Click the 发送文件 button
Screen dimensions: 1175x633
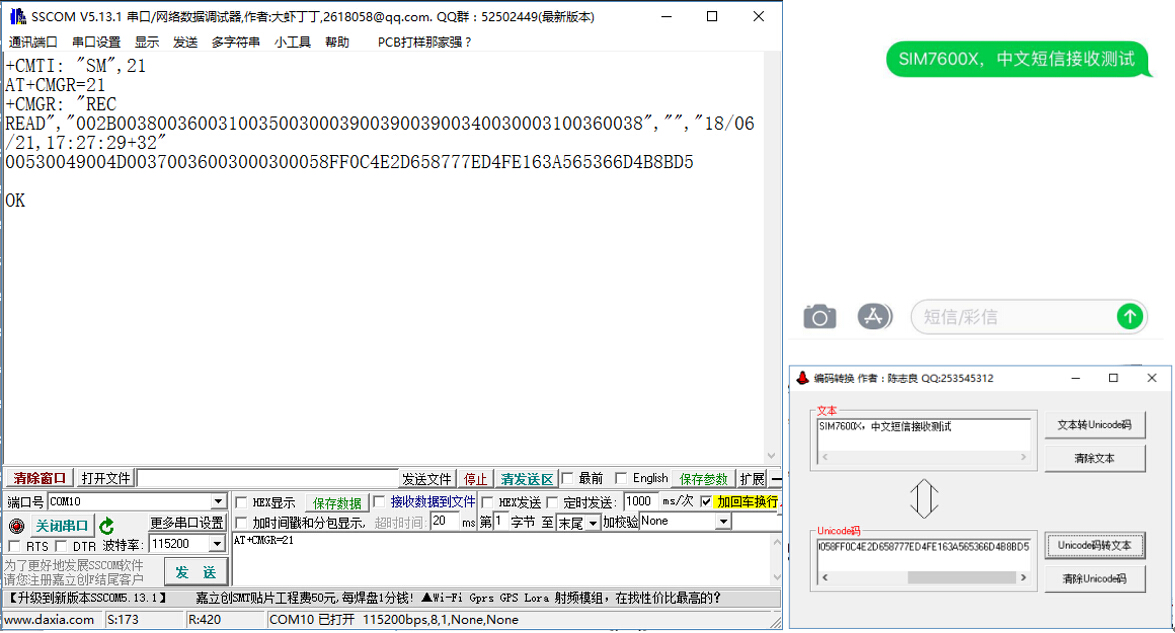(426, 479)
